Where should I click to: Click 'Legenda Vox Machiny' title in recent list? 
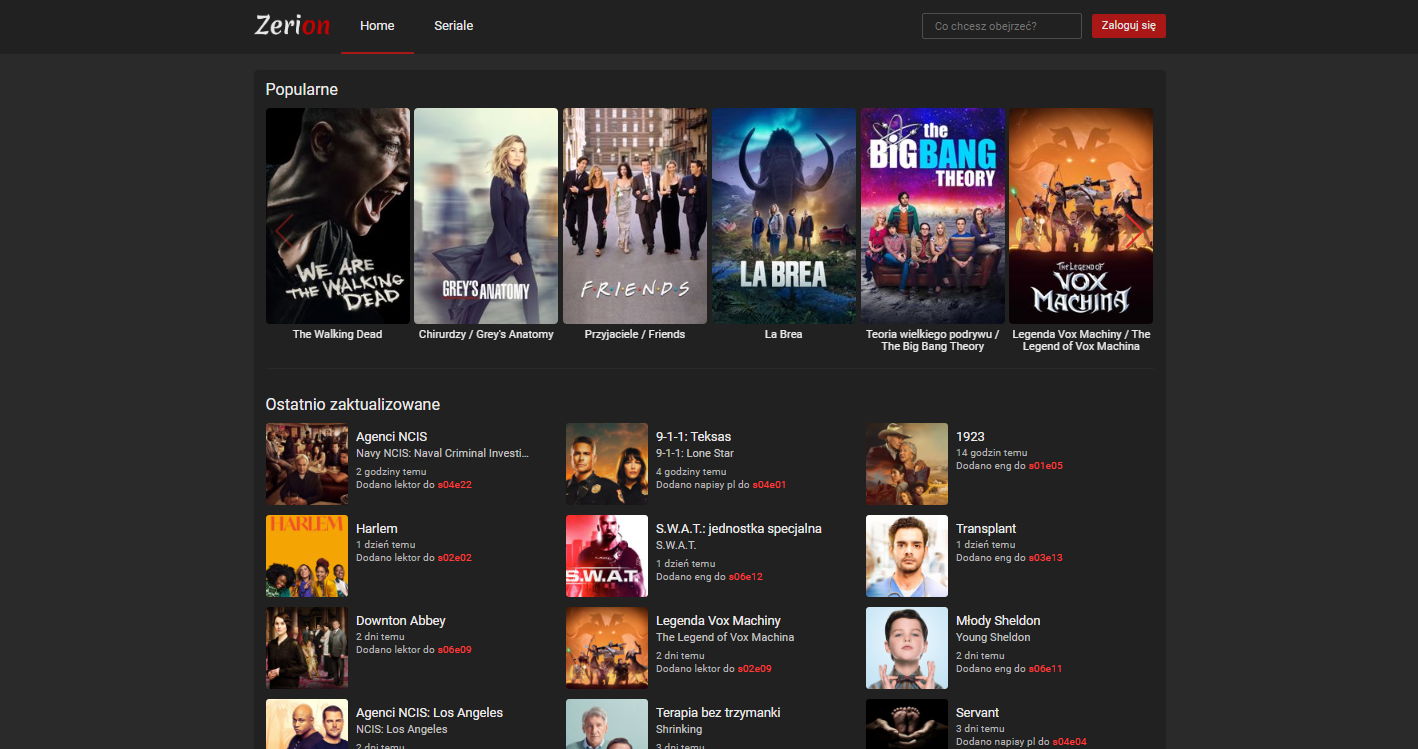[718, 621]
